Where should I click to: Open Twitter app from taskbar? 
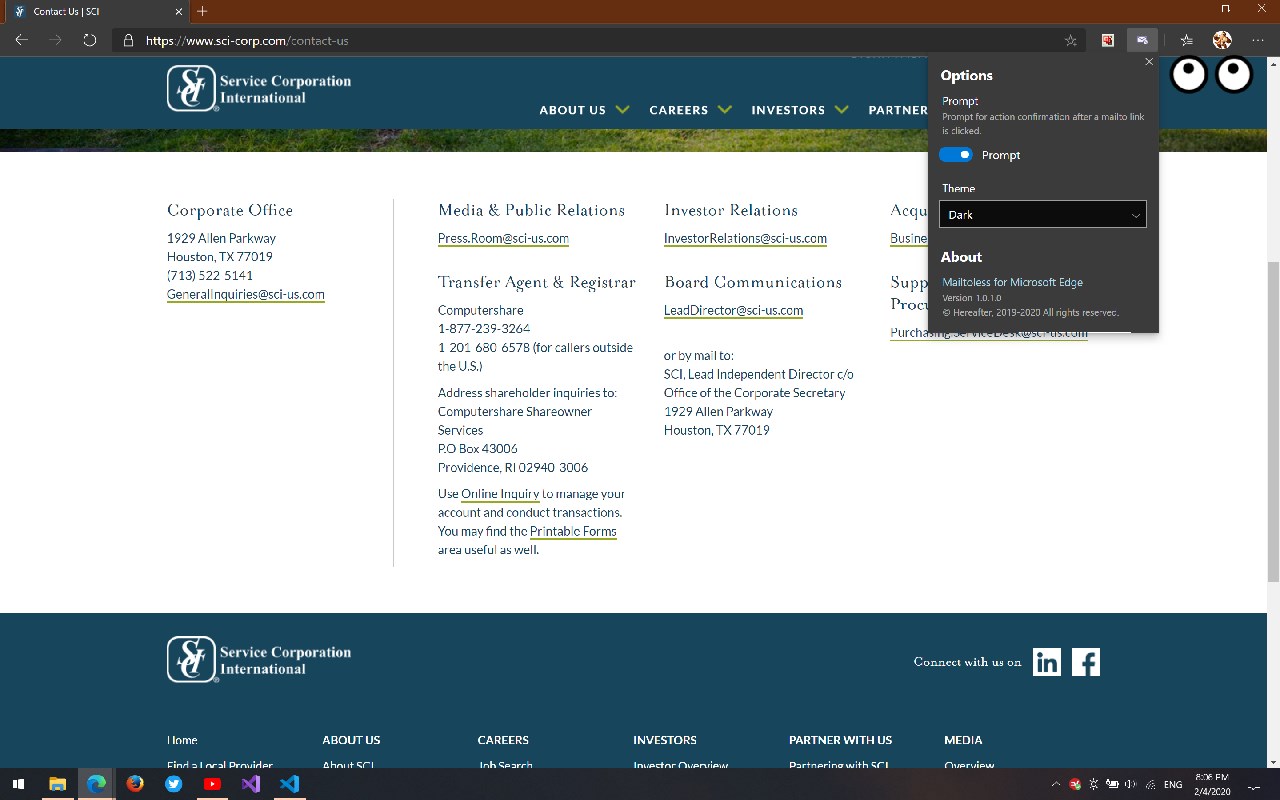pos(174,784)
